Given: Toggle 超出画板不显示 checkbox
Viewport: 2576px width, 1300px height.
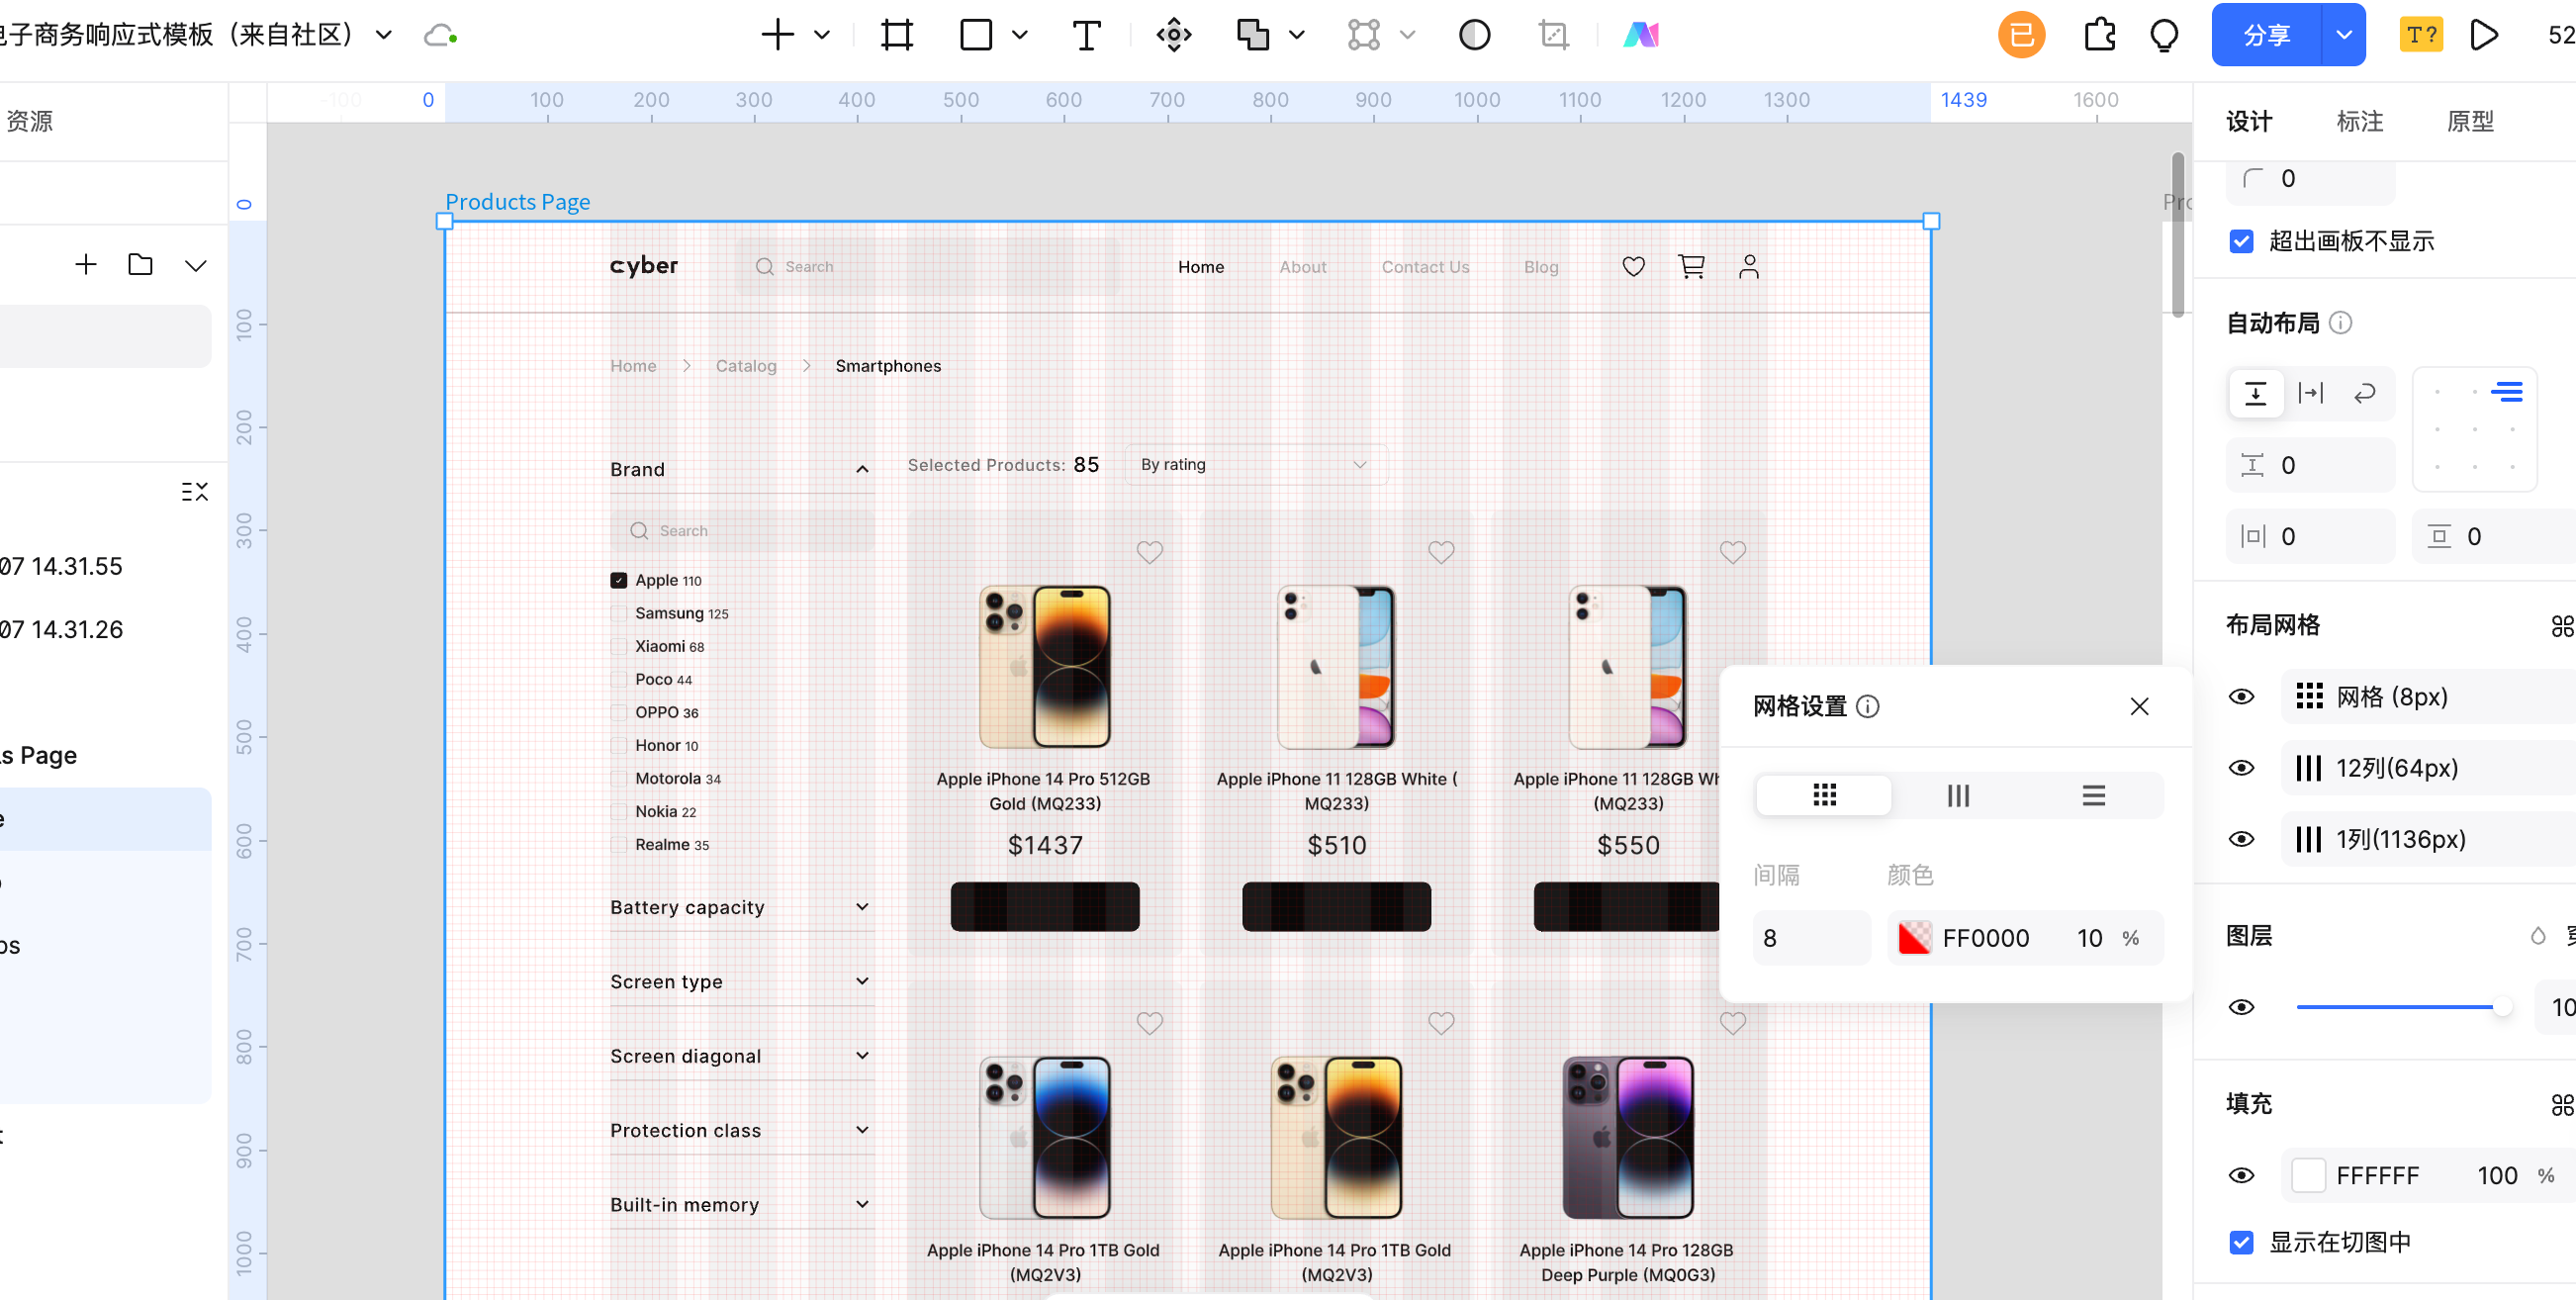Looking at the screenshot, I should click(x=2241, y=241).
